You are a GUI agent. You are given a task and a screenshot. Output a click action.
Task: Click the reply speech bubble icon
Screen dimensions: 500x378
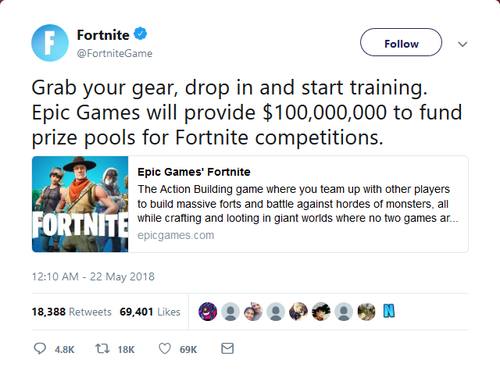[x=40, y=349]
